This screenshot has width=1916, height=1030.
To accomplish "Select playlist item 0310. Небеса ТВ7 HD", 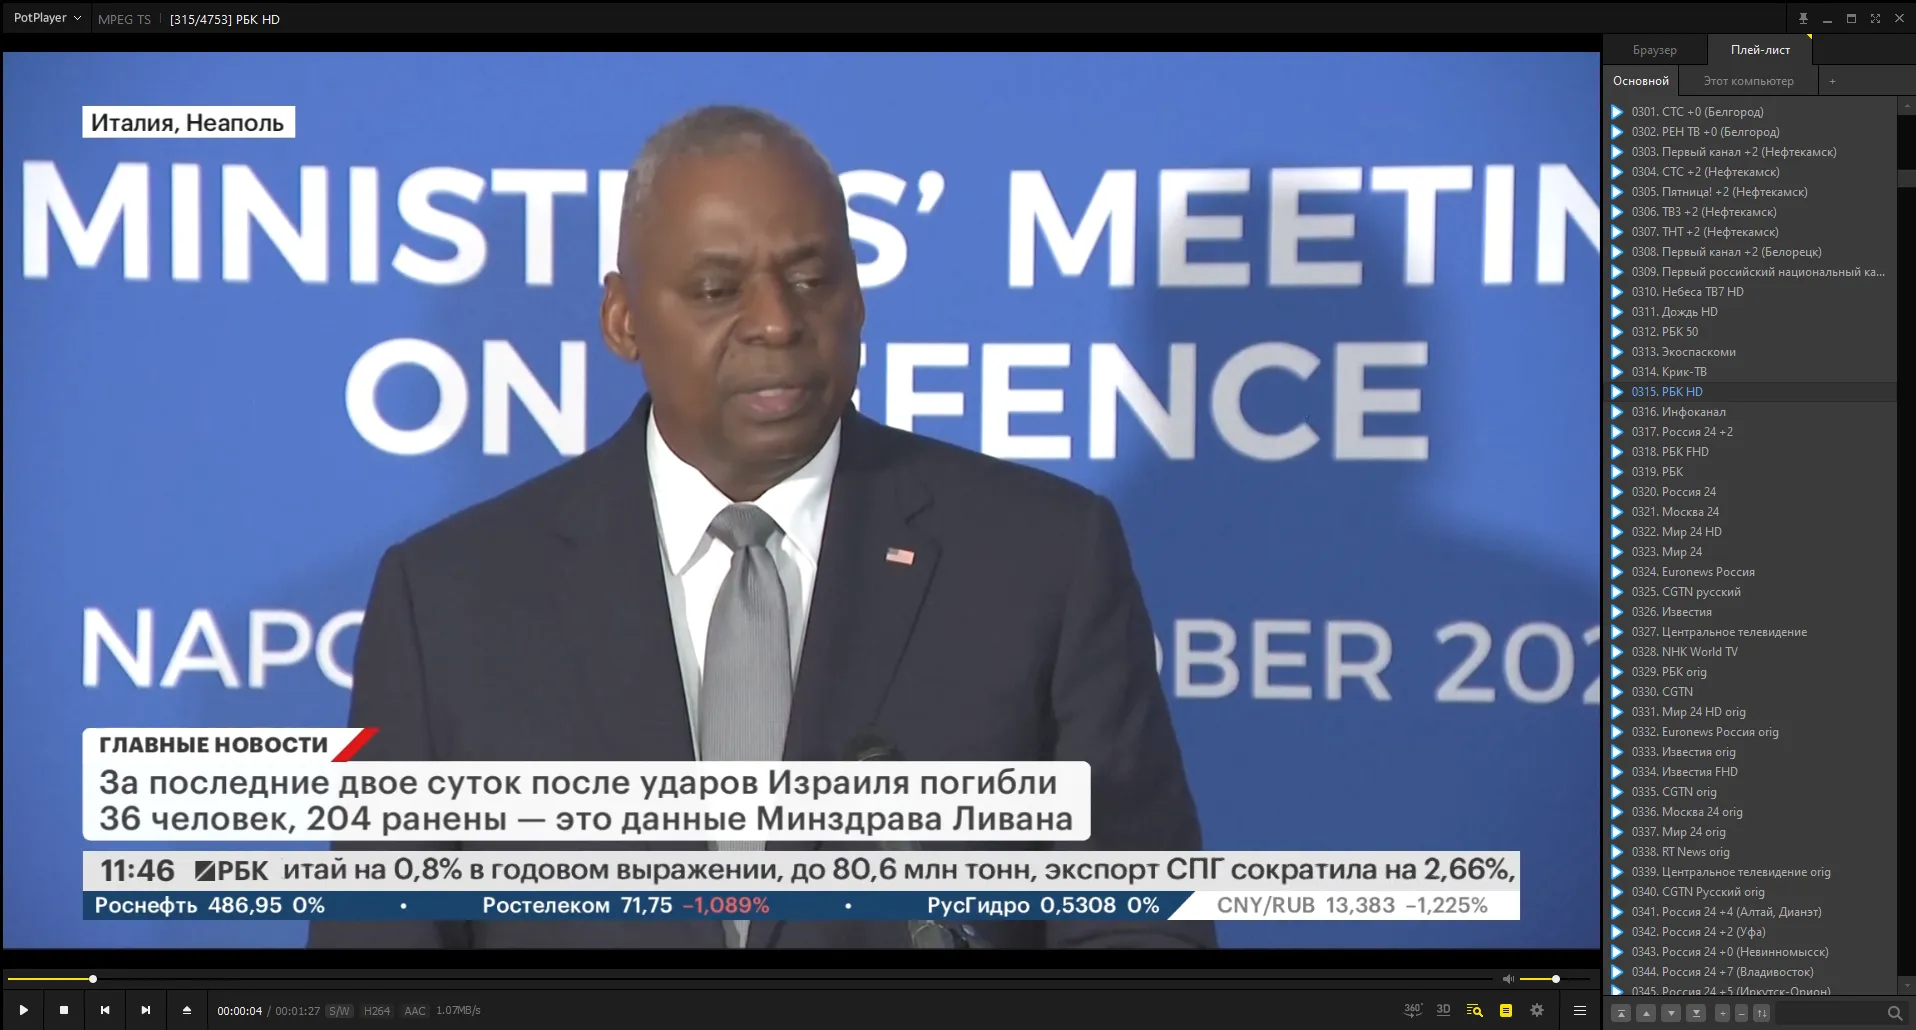I will (1750, 292).
